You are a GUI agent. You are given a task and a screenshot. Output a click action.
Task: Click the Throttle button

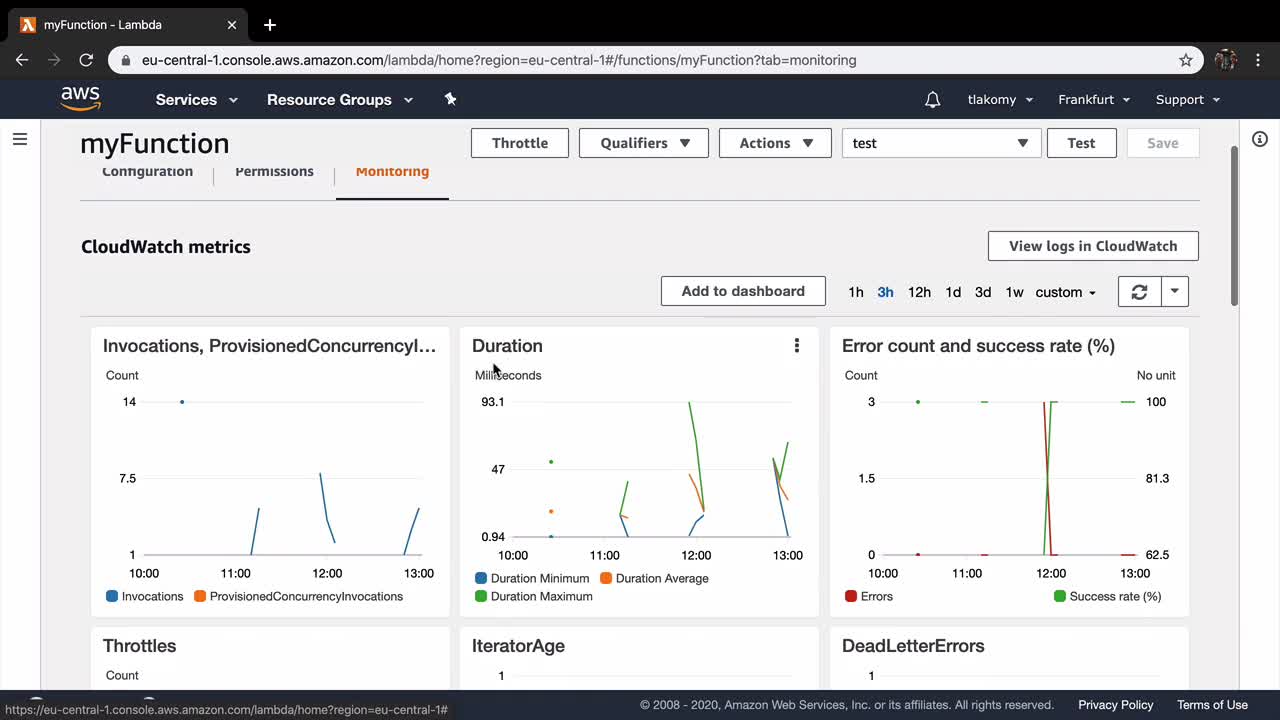[x=520, y=143]
